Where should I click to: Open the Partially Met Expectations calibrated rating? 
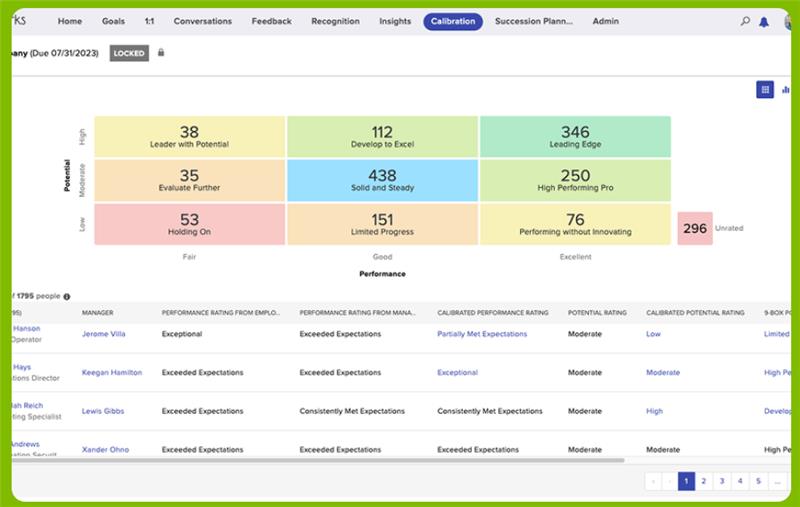482,334
